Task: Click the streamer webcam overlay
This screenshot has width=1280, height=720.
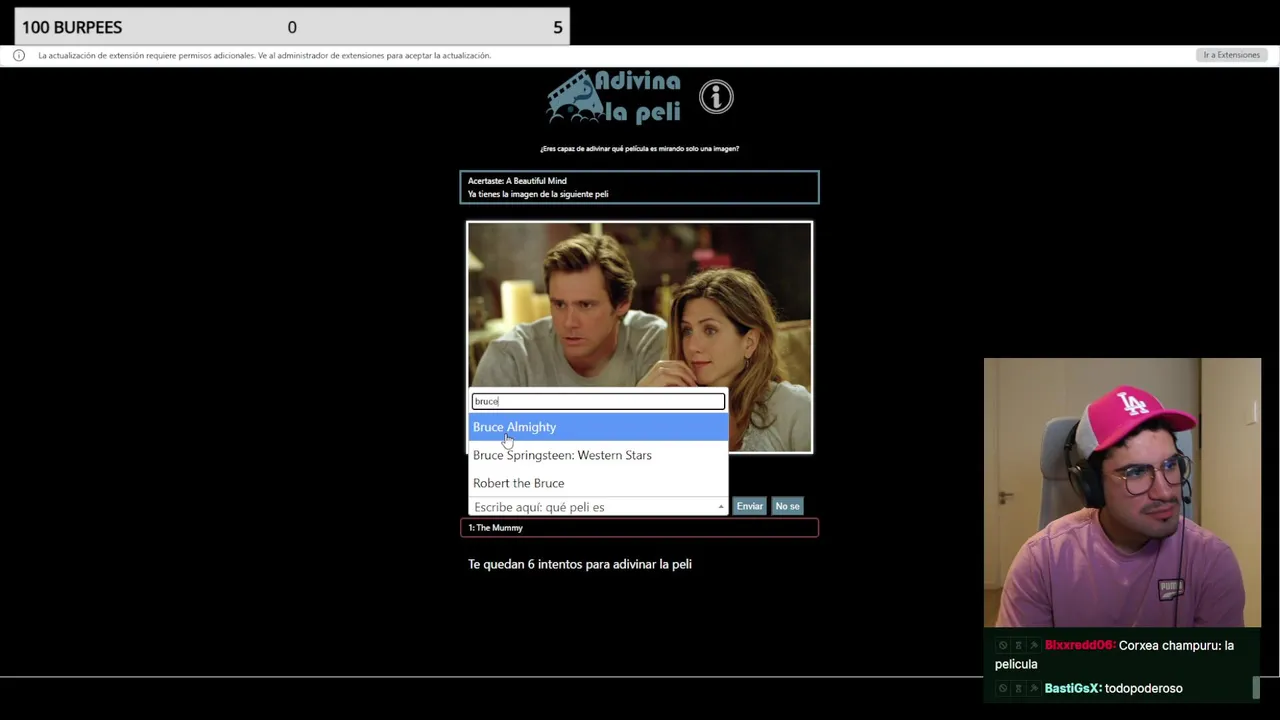Action: coord(1122,492)
